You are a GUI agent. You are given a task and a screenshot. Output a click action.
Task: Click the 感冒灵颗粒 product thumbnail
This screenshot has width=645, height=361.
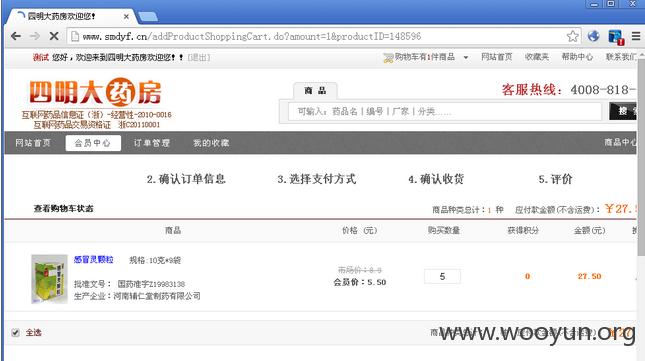pos(49,279)
